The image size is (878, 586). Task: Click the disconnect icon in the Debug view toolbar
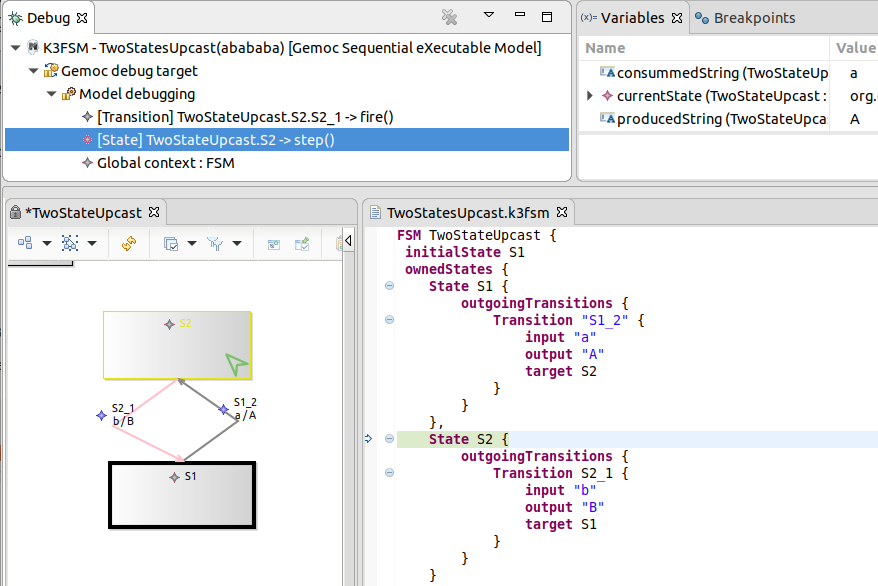448,17
